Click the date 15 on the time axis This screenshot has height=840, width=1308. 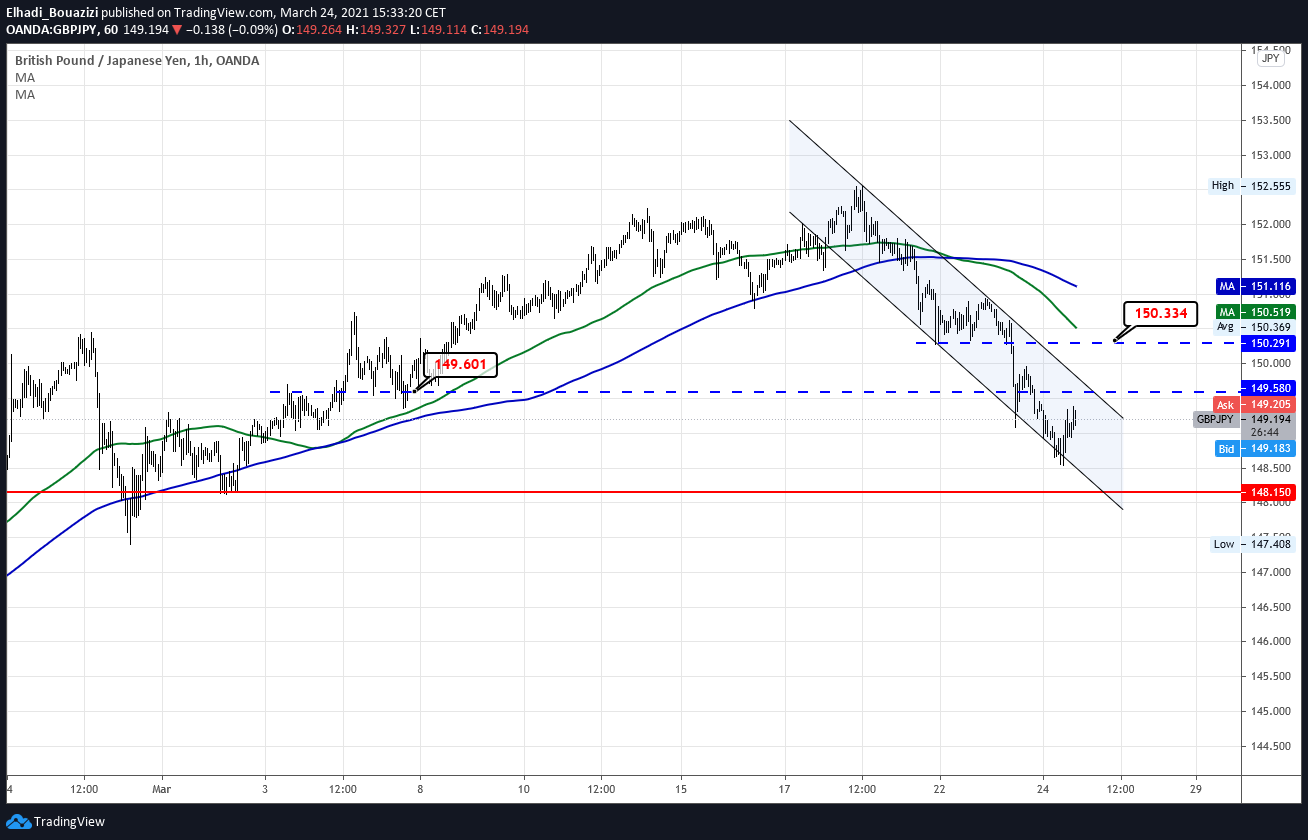(x=680, y=789)
